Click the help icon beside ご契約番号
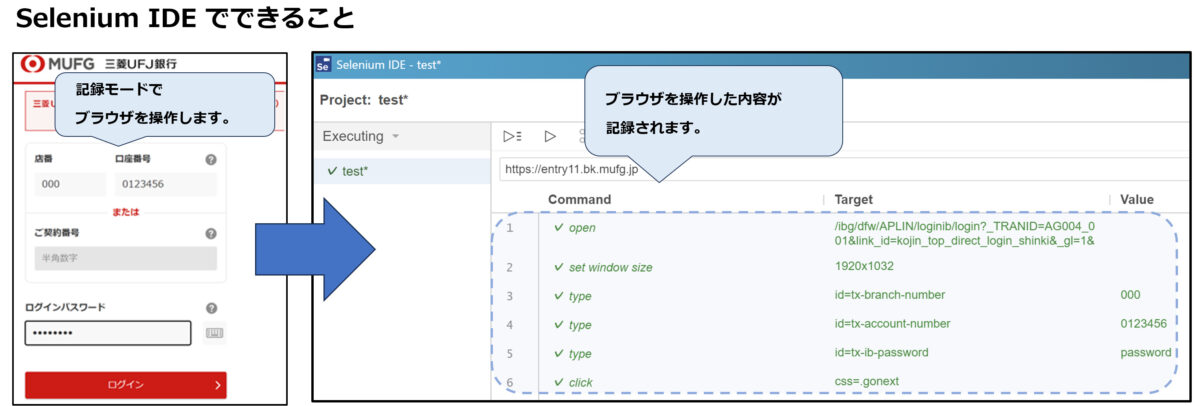The width and height of the screenshot is (1200, 406). [211, 233]
